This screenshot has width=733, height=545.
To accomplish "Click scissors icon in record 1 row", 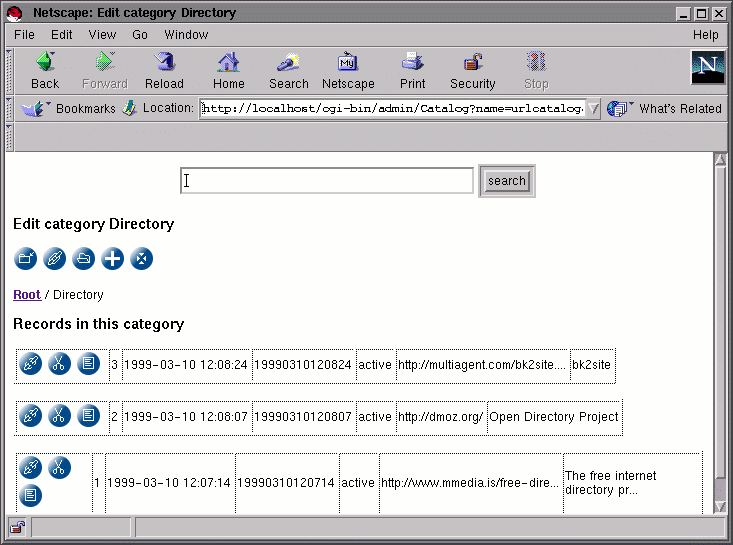I will [x=60, y=467].
